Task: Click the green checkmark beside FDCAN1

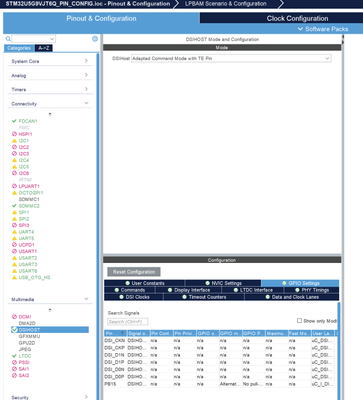Action: coord(14,121)
